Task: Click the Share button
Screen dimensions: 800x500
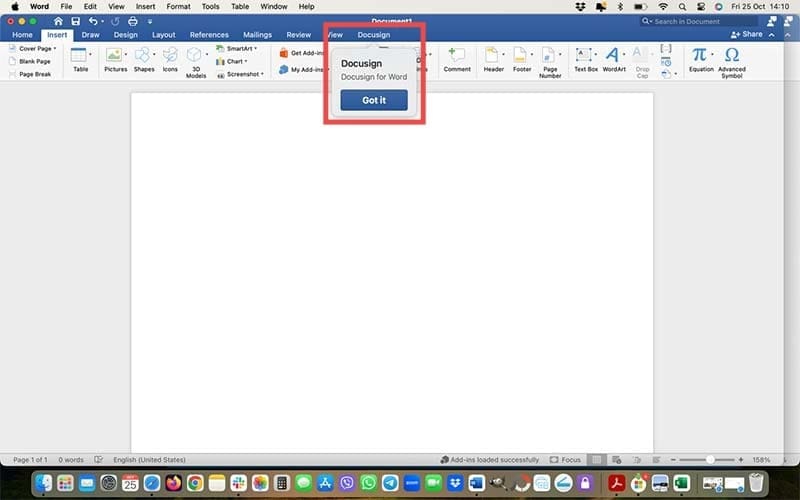Action: point(747,35)
